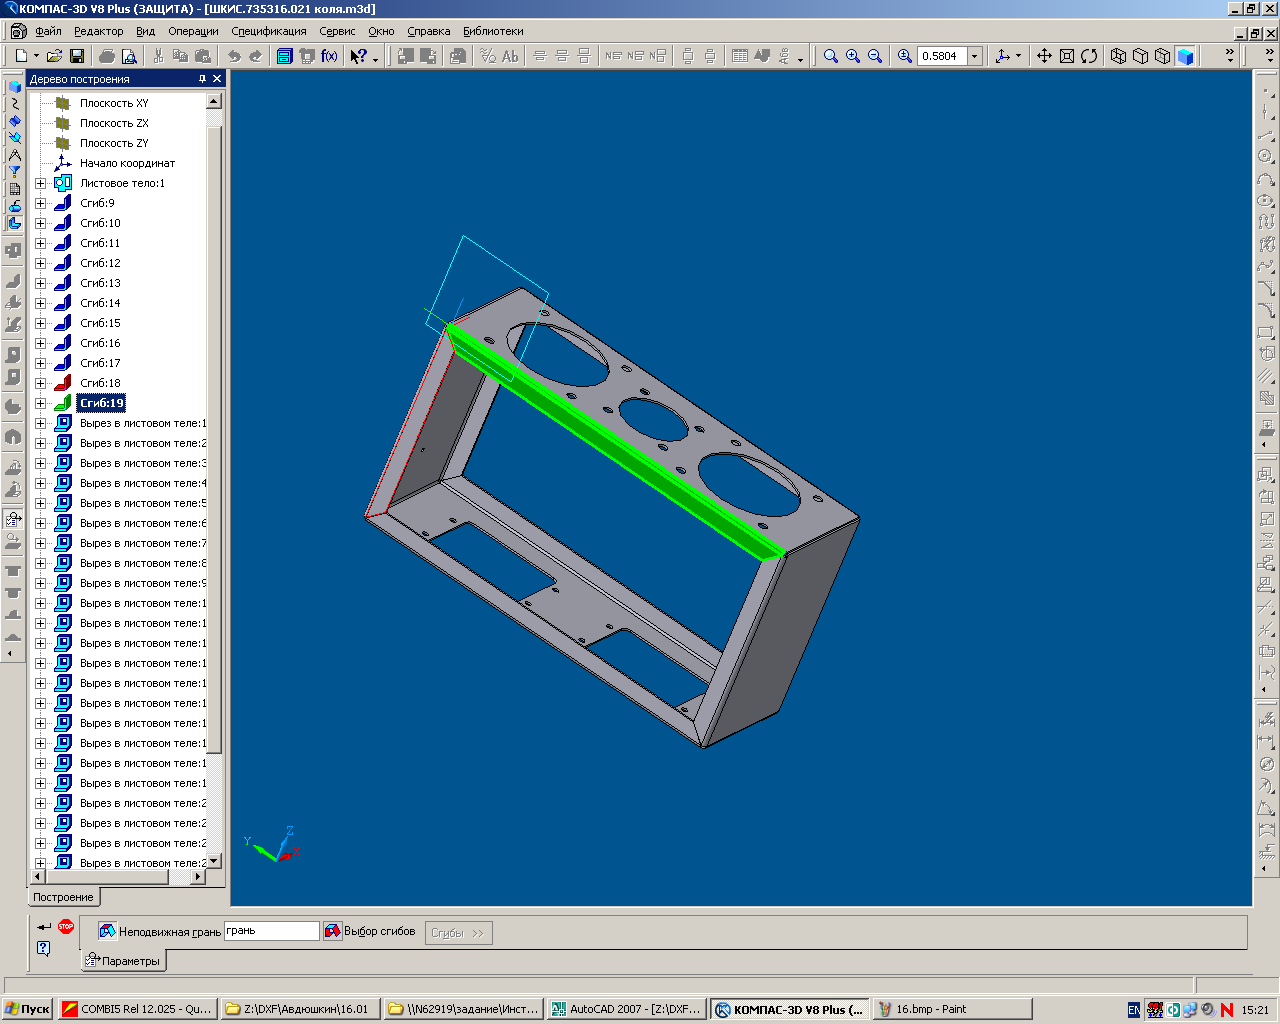Image resolution: width=1280 pixels, height=1024 pixels.
Task: Select Плоскость ZX in the tree
Action: (x=114, y=123)
